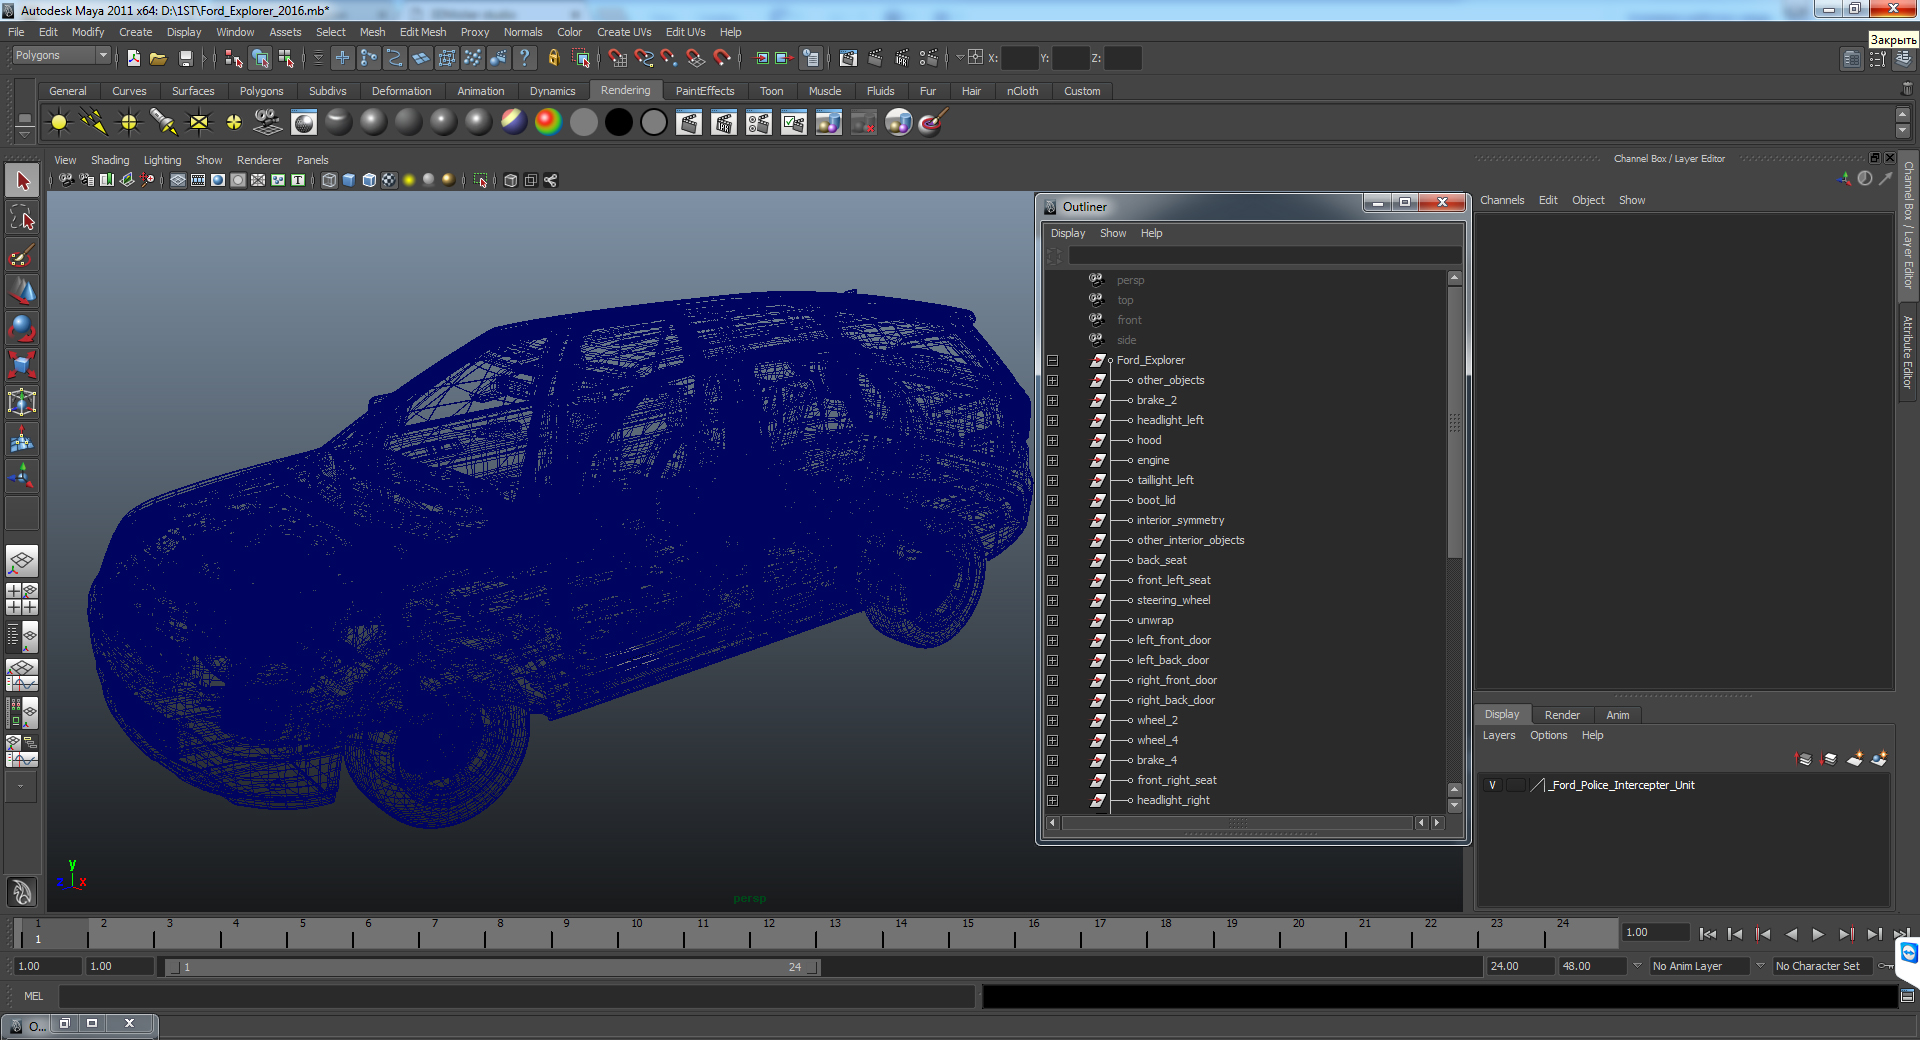Open Channels menu in Channel Box
Screen dimensions: 1920x1040
coord(1502,200)
